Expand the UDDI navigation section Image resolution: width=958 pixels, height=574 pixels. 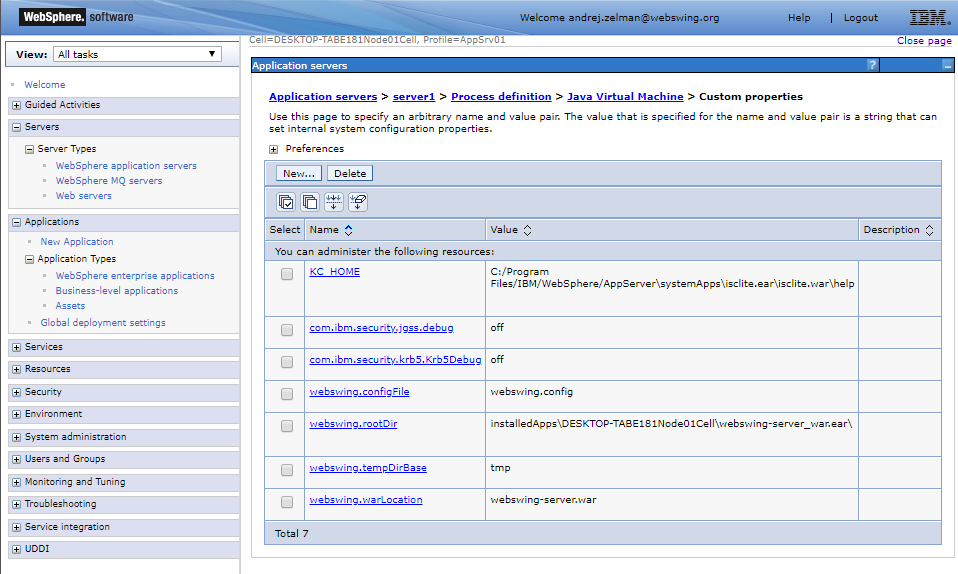(x=16, y=549)
